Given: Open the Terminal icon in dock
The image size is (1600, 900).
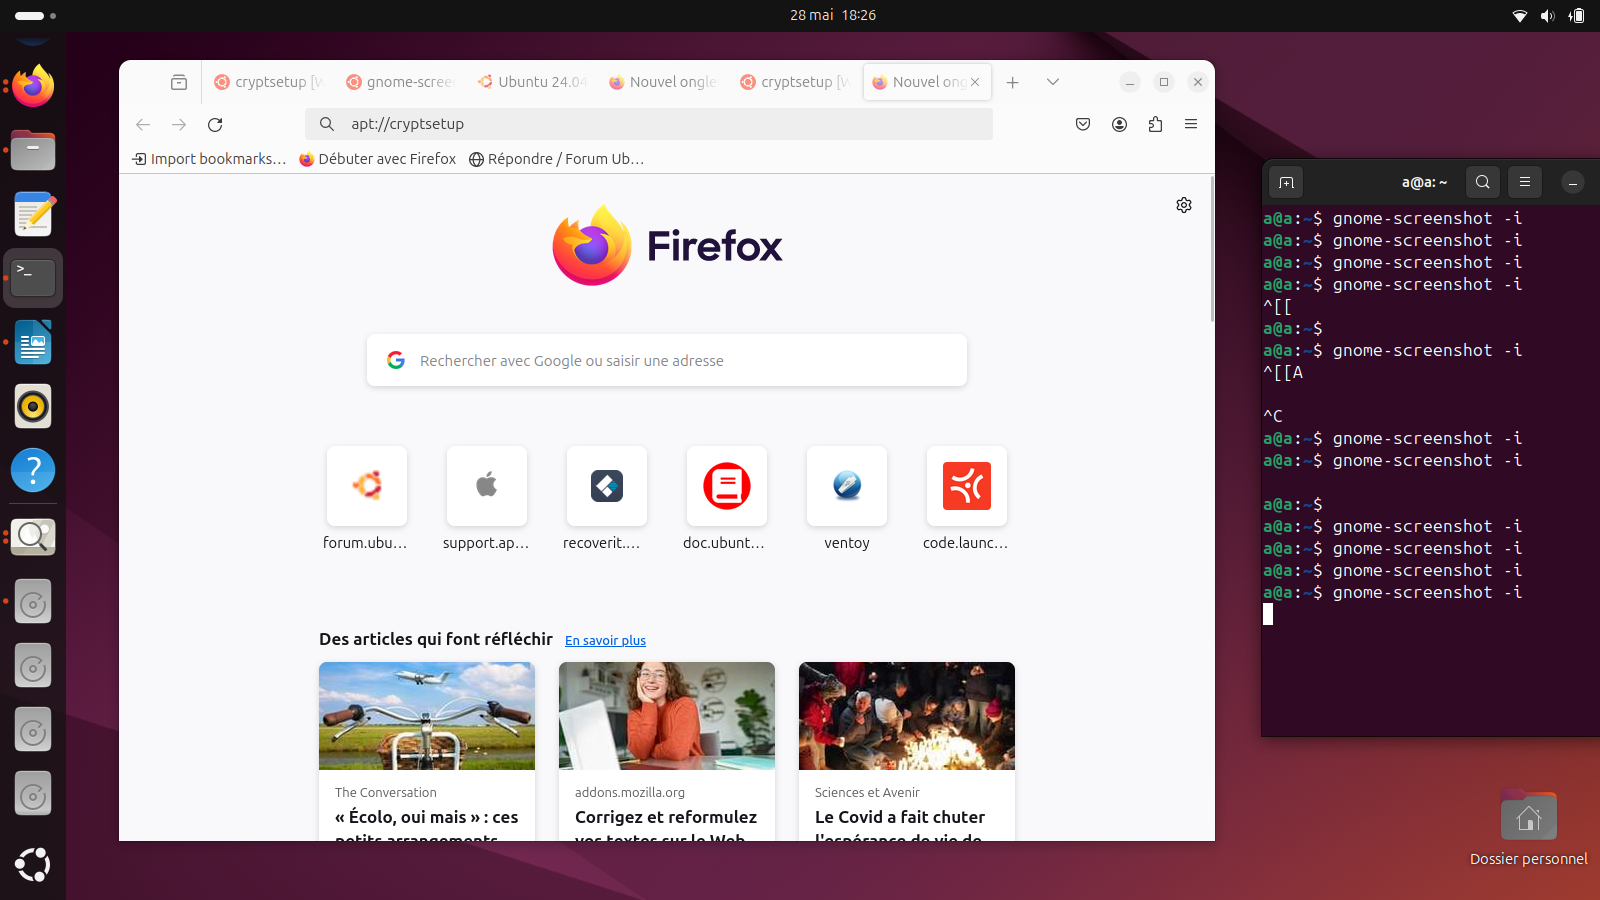Looking at the screenshot, I should pos(33,278).
